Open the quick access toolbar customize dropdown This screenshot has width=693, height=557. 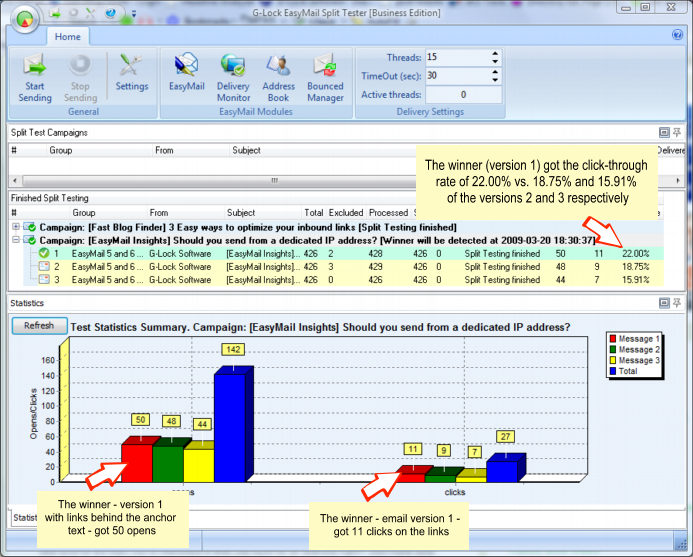click(133, 14)
